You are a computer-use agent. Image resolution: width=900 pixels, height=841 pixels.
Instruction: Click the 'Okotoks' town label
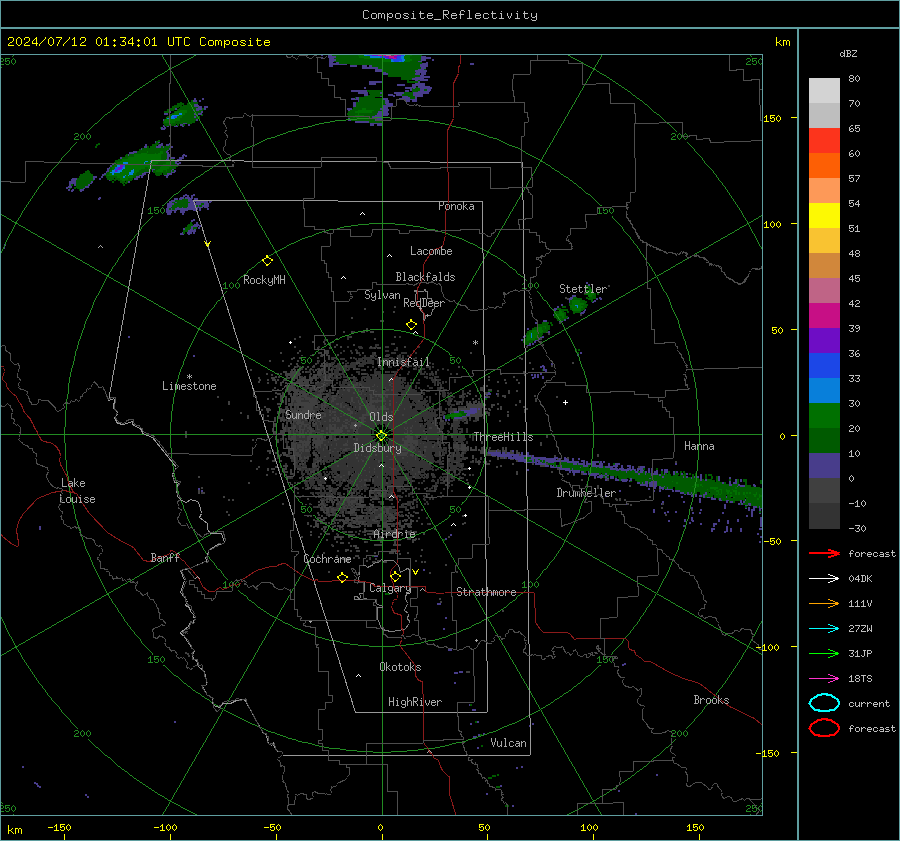coord(400,667)
